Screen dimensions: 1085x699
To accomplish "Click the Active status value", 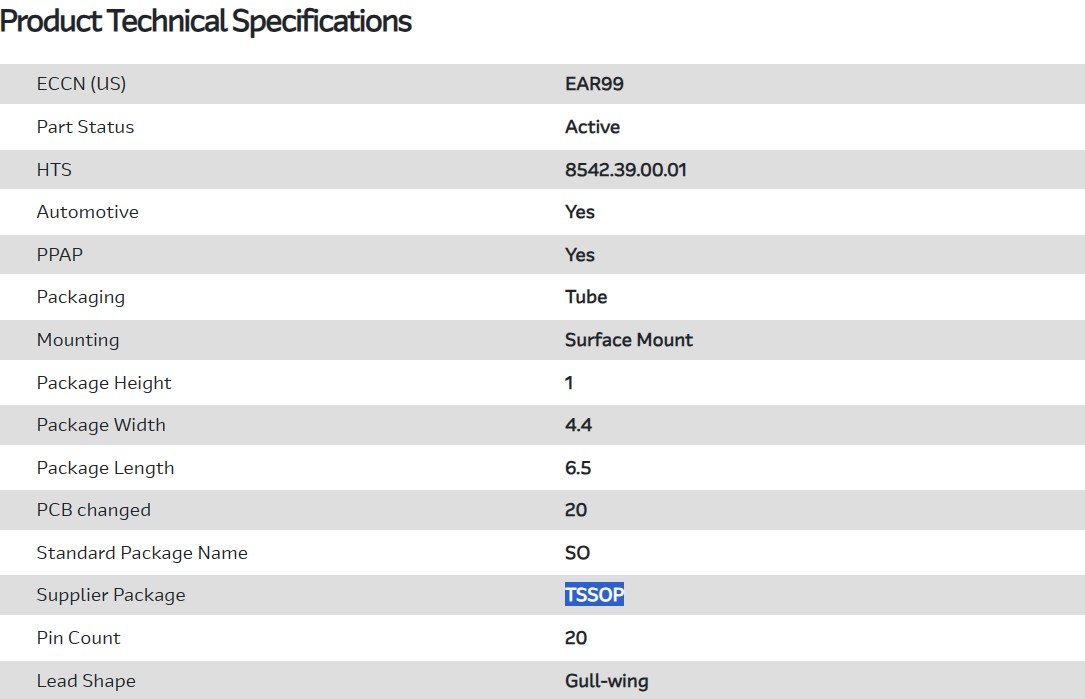I will click(592, 127).
